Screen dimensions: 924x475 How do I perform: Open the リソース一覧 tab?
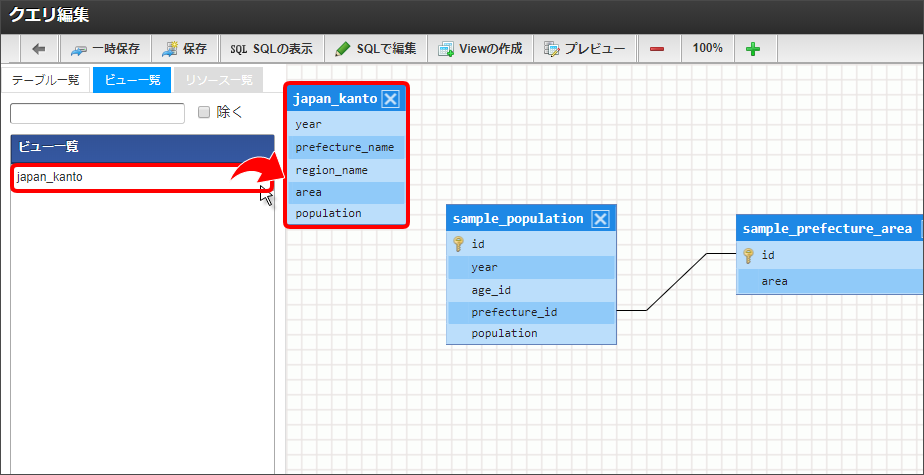click(x=219, y=80)
